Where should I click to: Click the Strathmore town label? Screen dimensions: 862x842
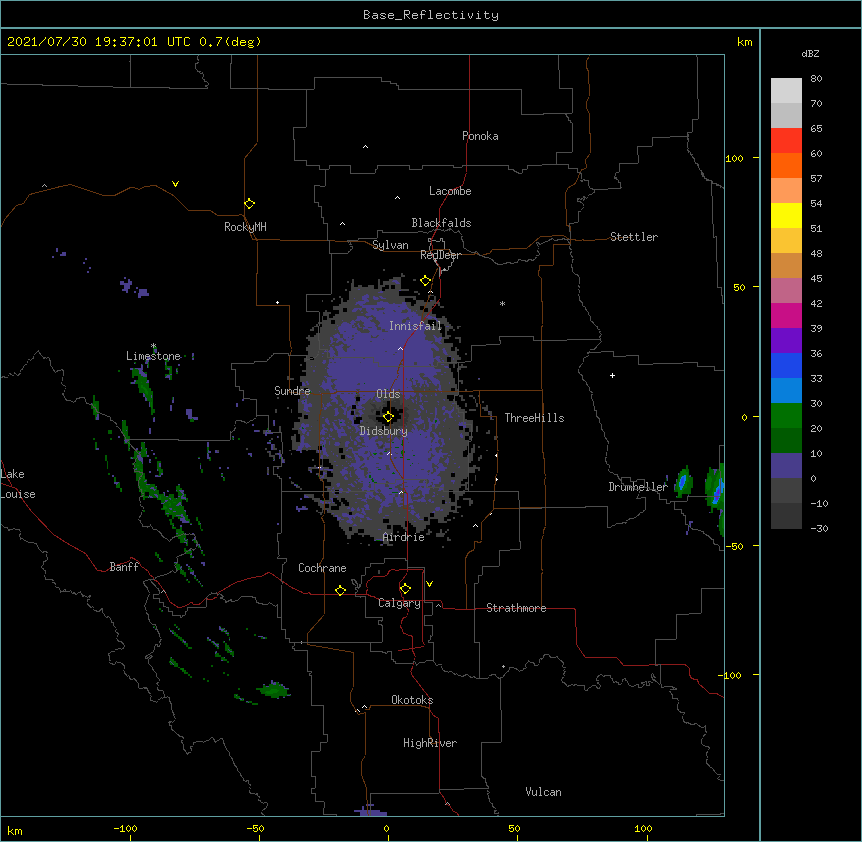(x=516, y=608)
